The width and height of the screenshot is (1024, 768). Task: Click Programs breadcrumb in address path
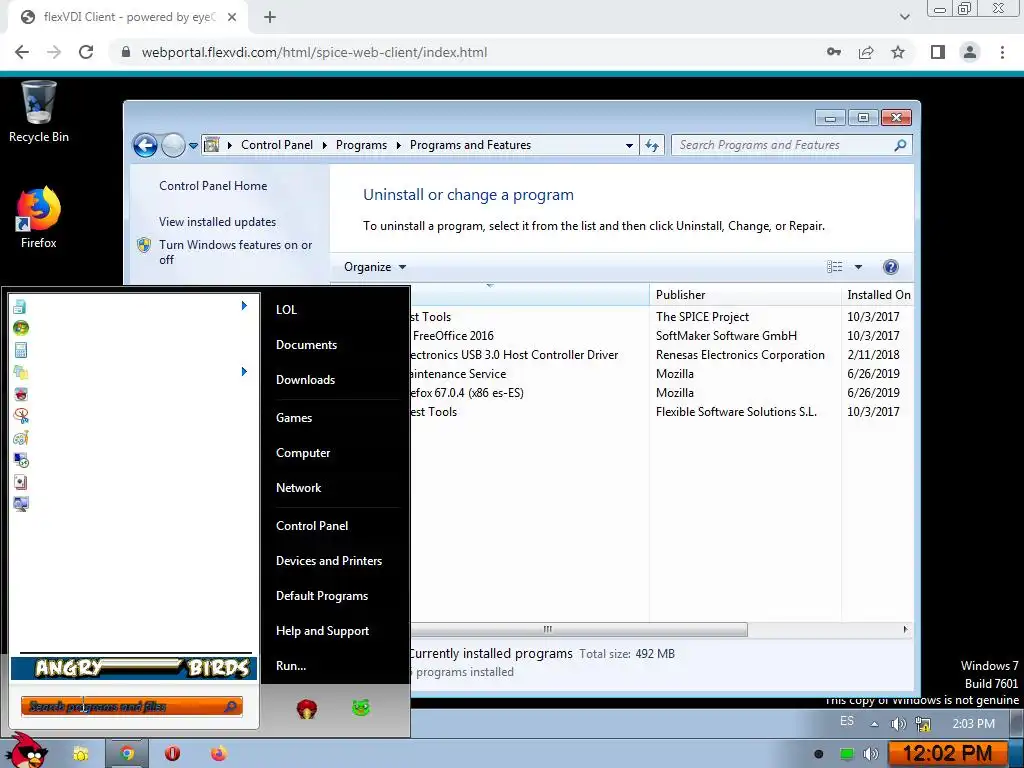[x=361, y=145]
